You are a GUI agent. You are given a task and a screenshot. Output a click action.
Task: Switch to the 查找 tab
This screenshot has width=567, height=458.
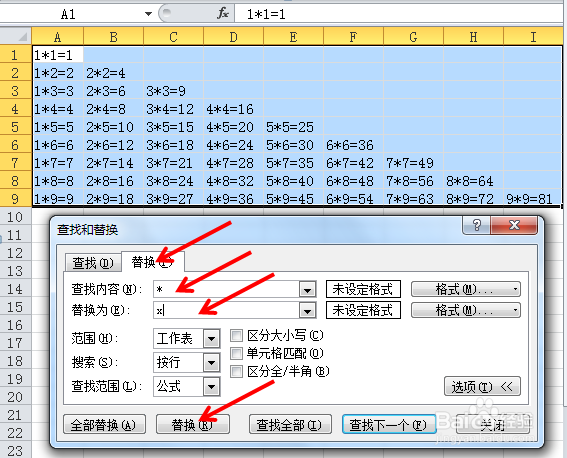93,262
